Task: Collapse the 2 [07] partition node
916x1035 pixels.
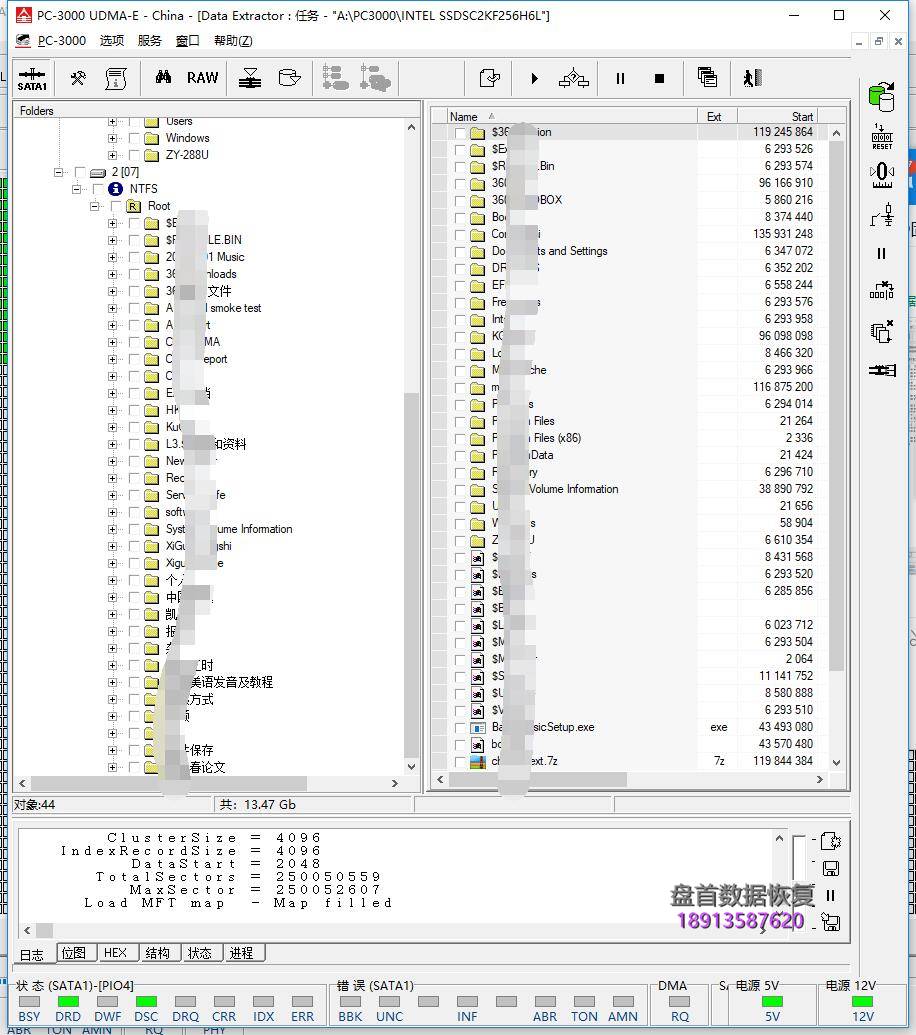Action: pyautogui.click(x=59, y=172)
